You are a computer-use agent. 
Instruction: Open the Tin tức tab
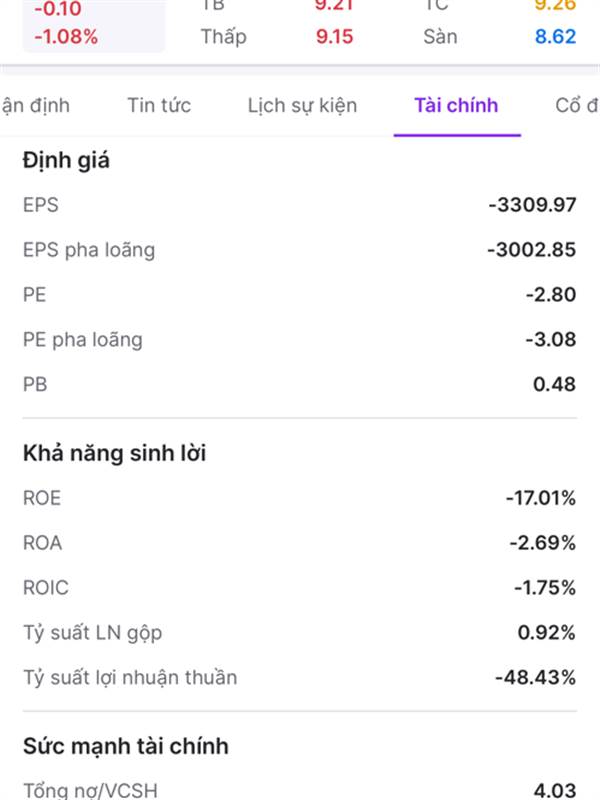159,106
